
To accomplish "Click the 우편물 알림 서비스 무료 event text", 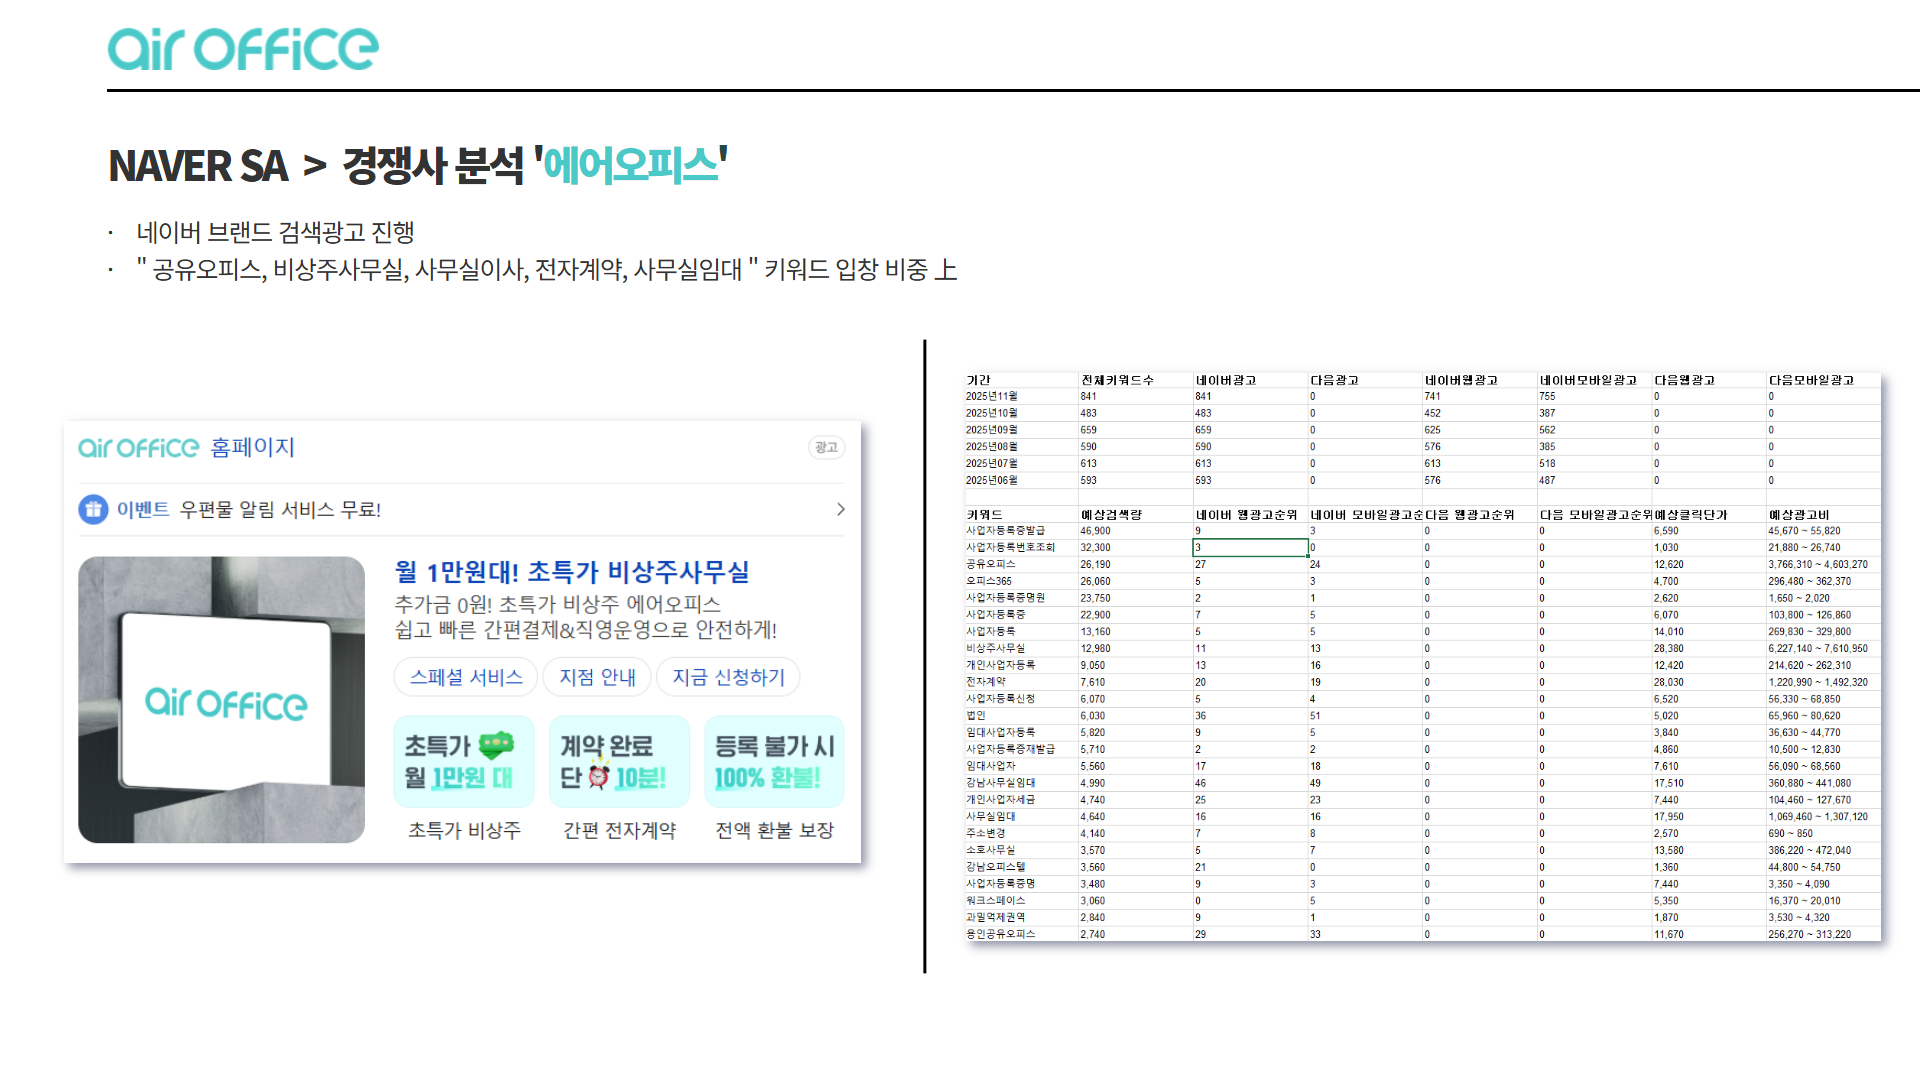I will tap(280, 509).
